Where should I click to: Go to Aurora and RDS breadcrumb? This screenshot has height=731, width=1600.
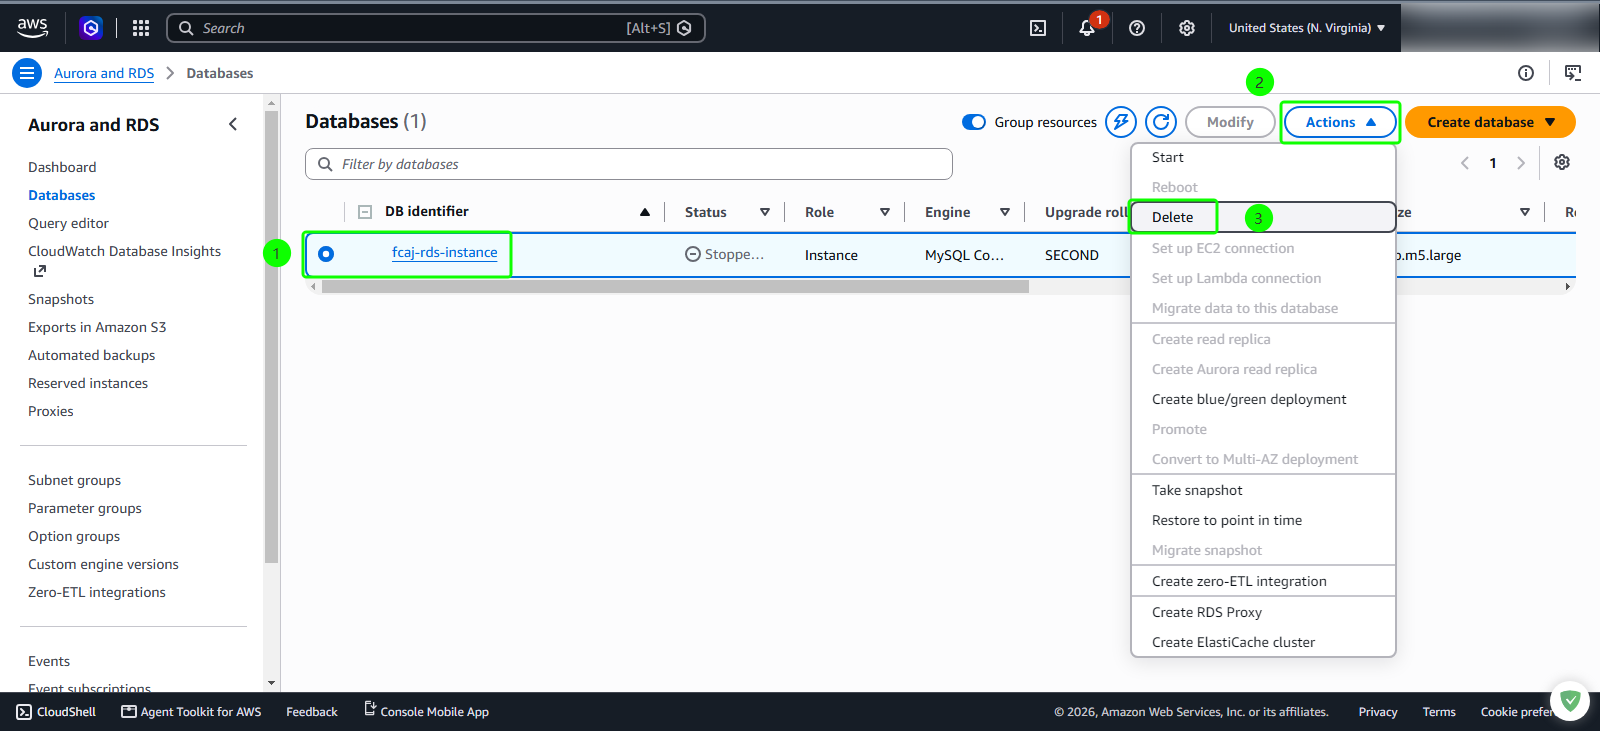[x=104, y=73]
